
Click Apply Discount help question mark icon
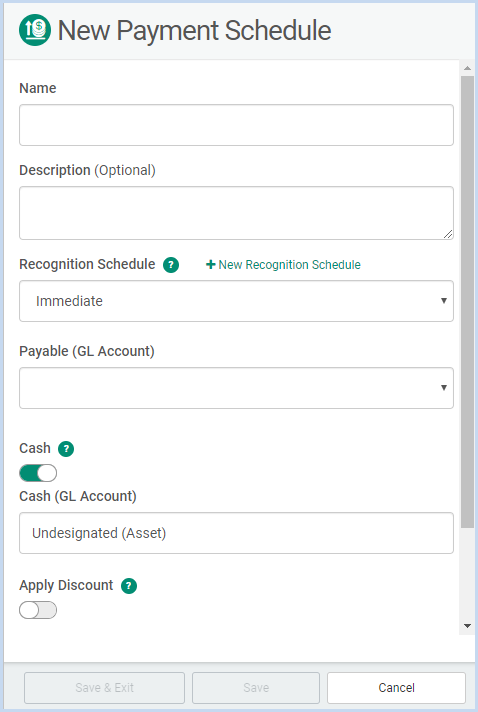(x=129, y=586)
